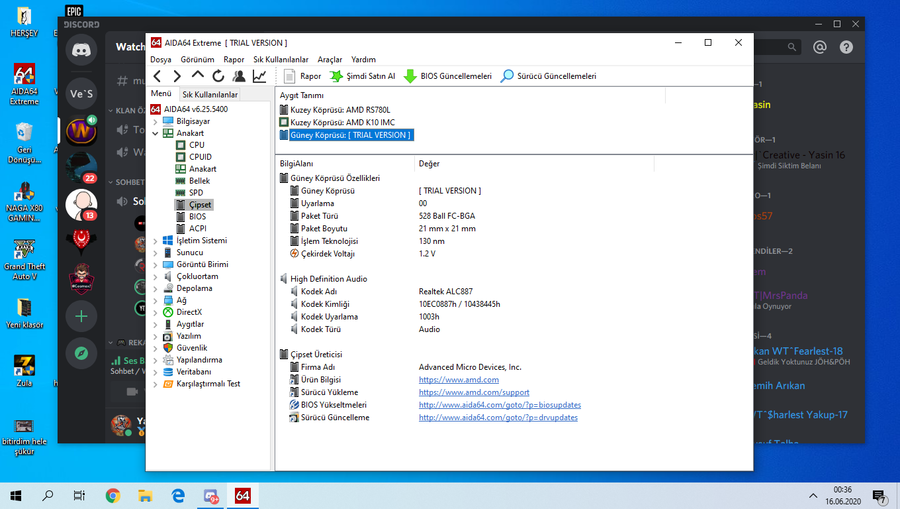Screen dimensions: 900x509
Task: Go back using the toolbar back arrow
Action: (157, 76)
